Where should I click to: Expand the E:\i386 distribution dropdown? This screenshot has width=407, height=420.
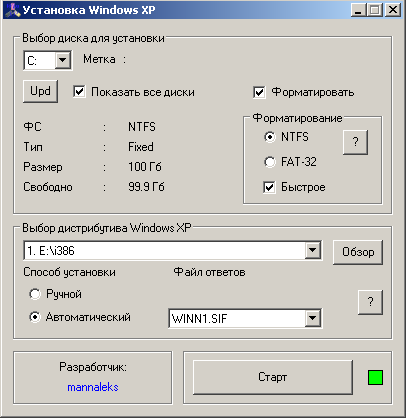tap(313, 250)
